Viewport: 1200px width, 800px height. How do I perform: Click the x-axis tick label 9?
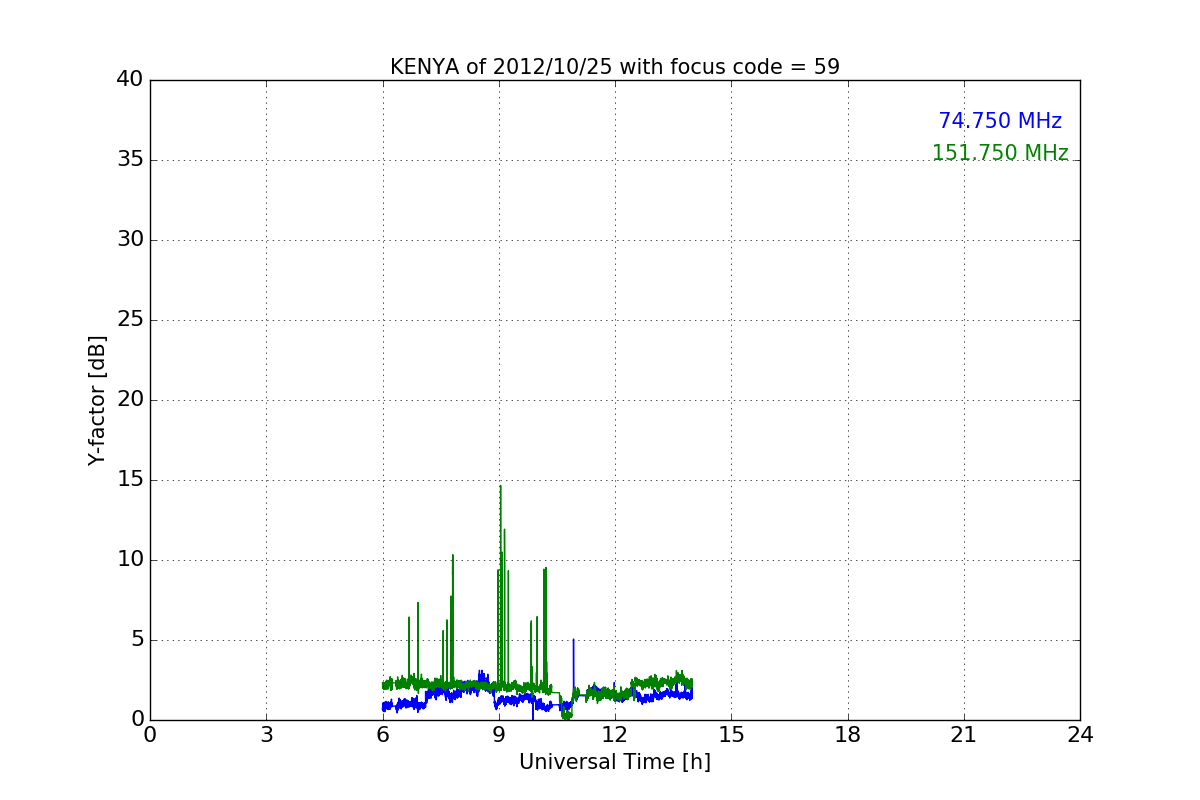coord(499,735)
